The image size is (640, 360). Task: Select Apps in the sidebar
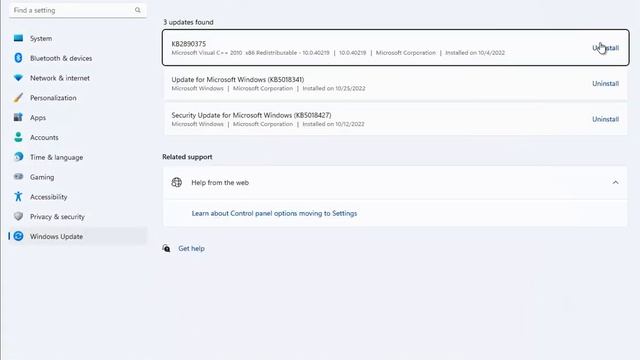click(x=78, y=118)
